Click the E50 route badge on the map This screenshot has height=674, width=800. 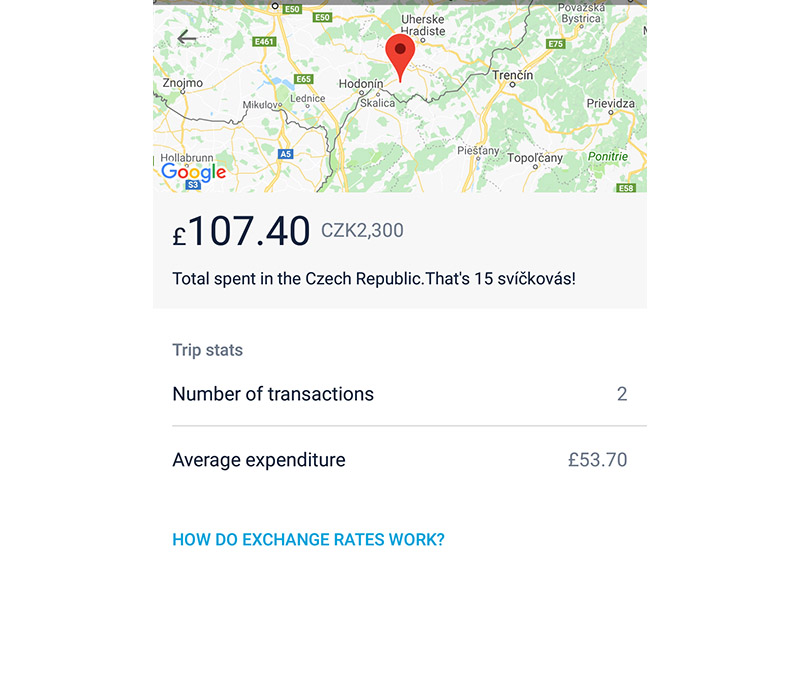(x=293, y=9)
